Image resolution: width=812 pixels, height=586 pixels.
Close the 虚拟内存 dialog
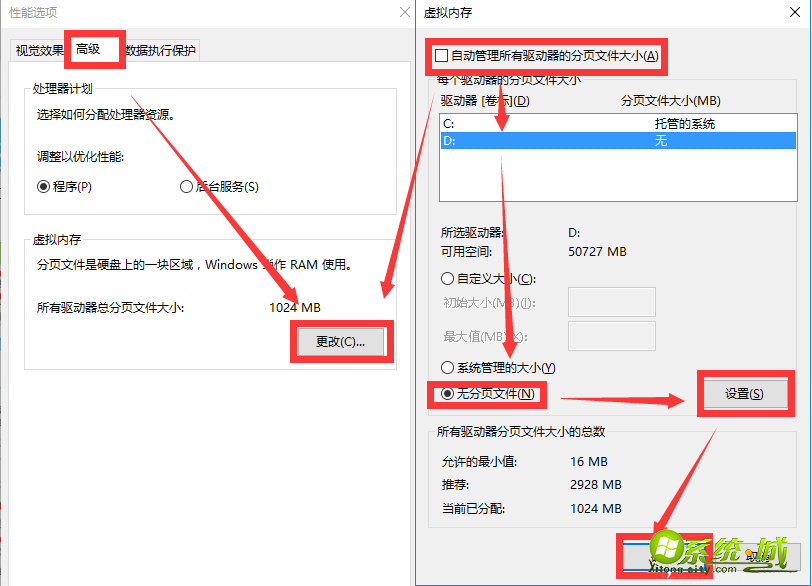[793, 13]
